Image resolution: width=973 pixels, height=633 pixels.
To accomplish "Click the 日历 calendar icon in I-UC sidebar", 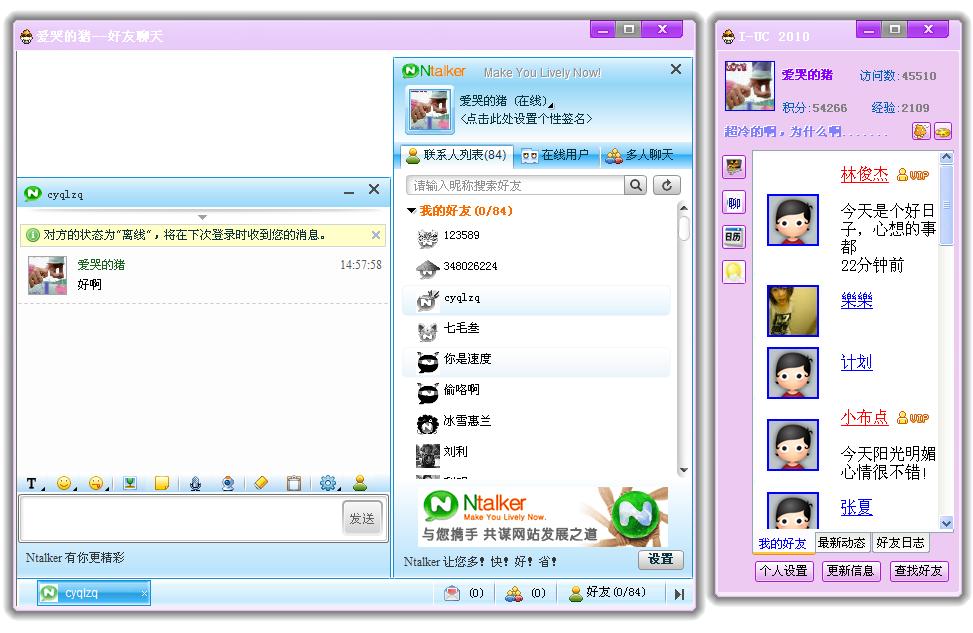I will [x=734, y=237].
